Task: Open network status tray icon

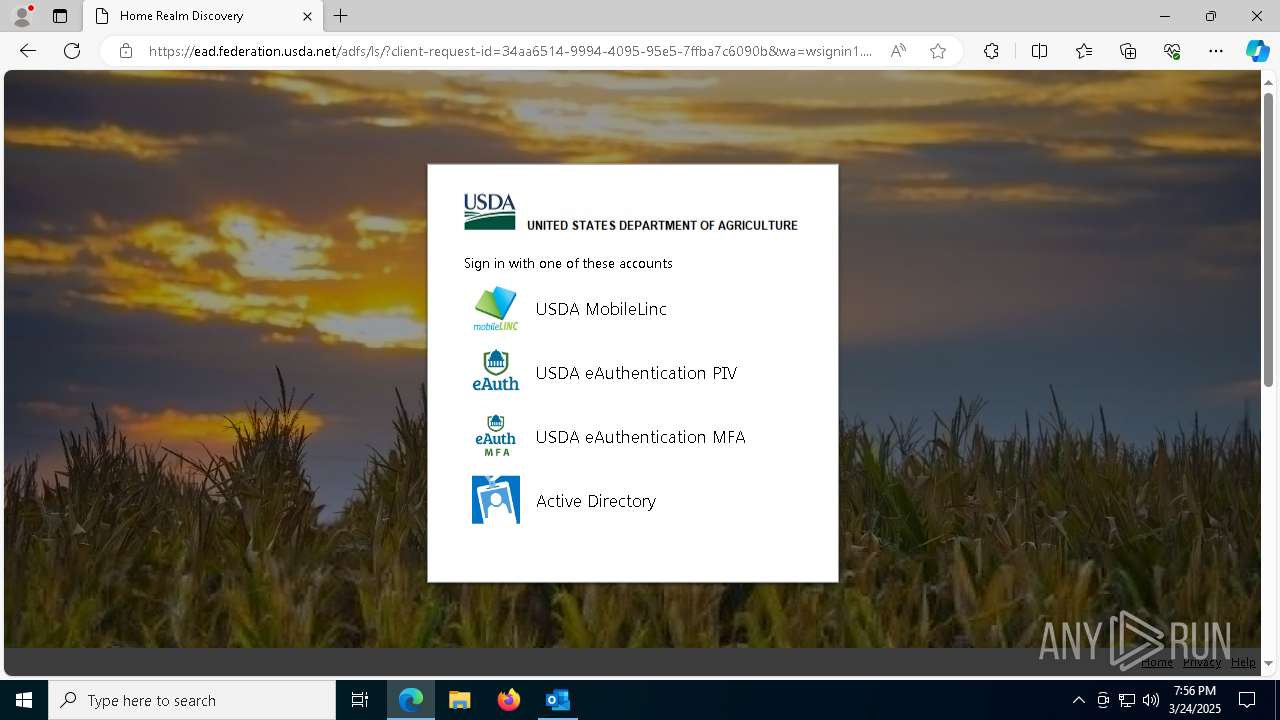Action: click(1127, 700)
